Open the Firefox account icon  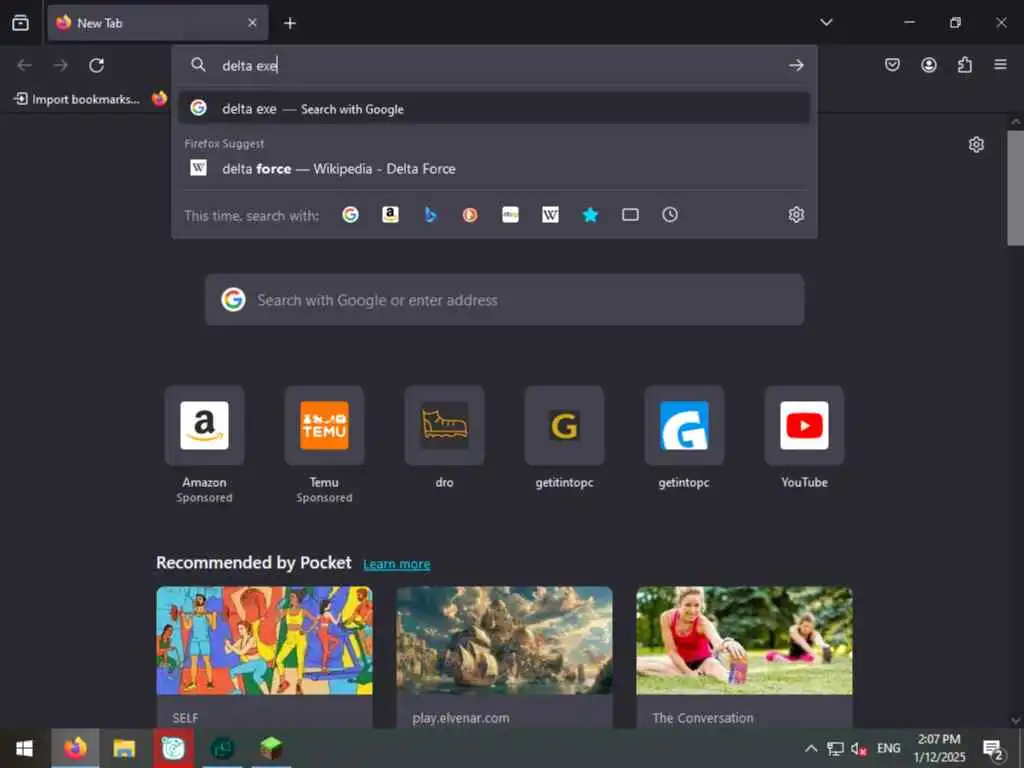click(929, 65)
